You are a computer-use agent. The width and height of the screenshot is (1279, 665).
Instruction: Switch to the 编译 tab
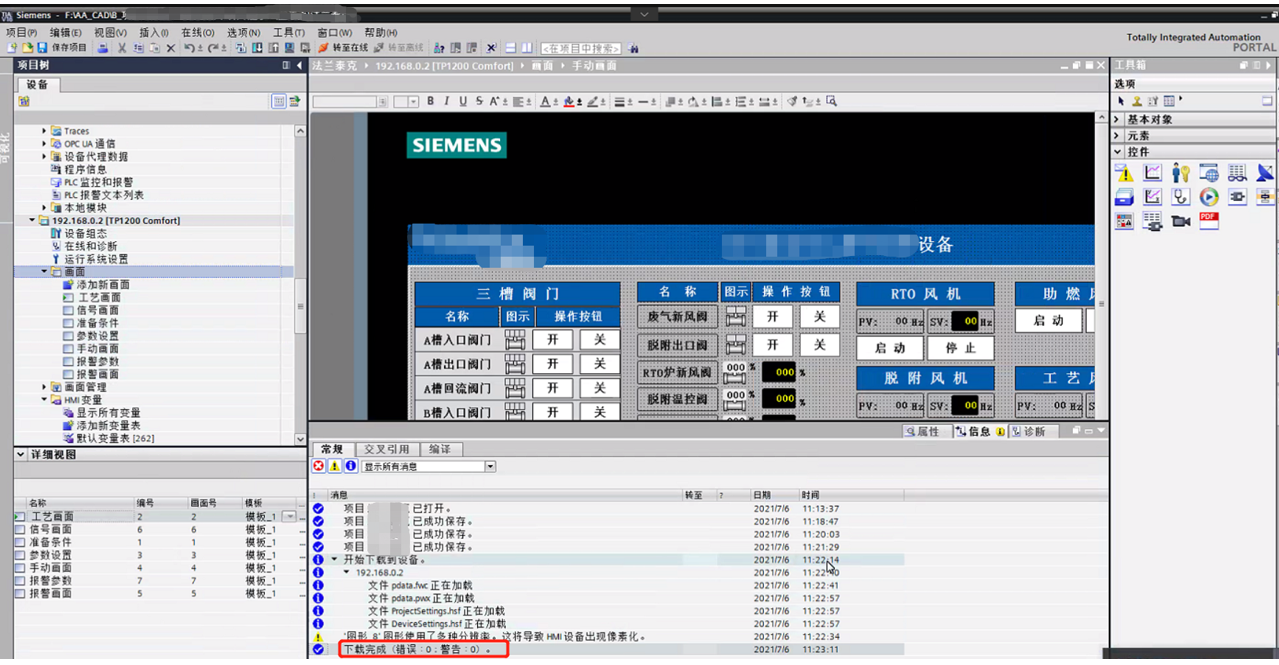[440, 449]
